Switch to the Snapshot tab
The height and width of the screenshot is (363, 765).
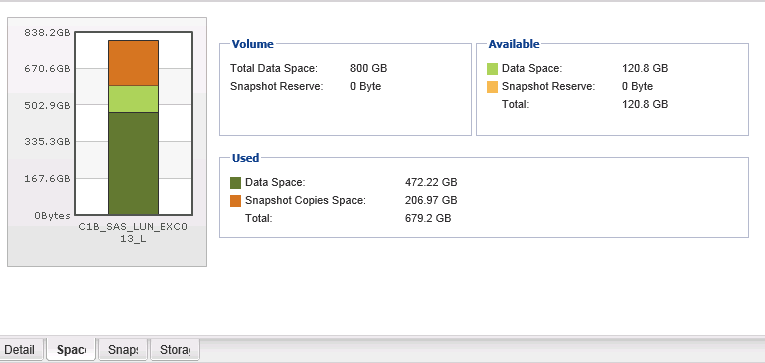click(x=123, y=349)
